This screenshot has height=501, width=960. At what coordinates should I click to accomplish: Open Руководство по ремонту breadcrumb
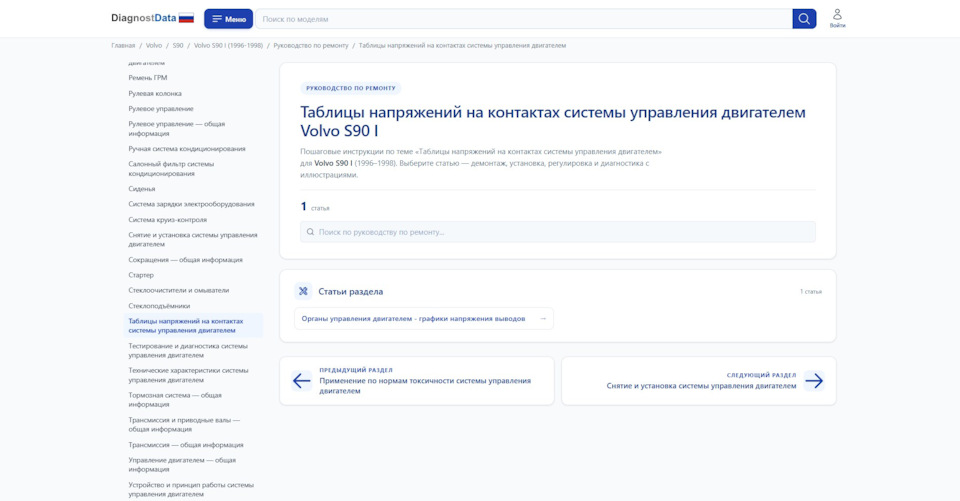(311, 45)
